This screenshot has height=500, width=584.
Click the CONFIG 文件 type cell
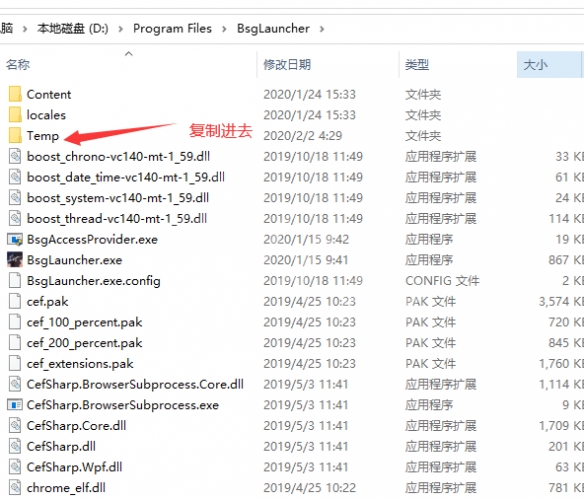442,281
